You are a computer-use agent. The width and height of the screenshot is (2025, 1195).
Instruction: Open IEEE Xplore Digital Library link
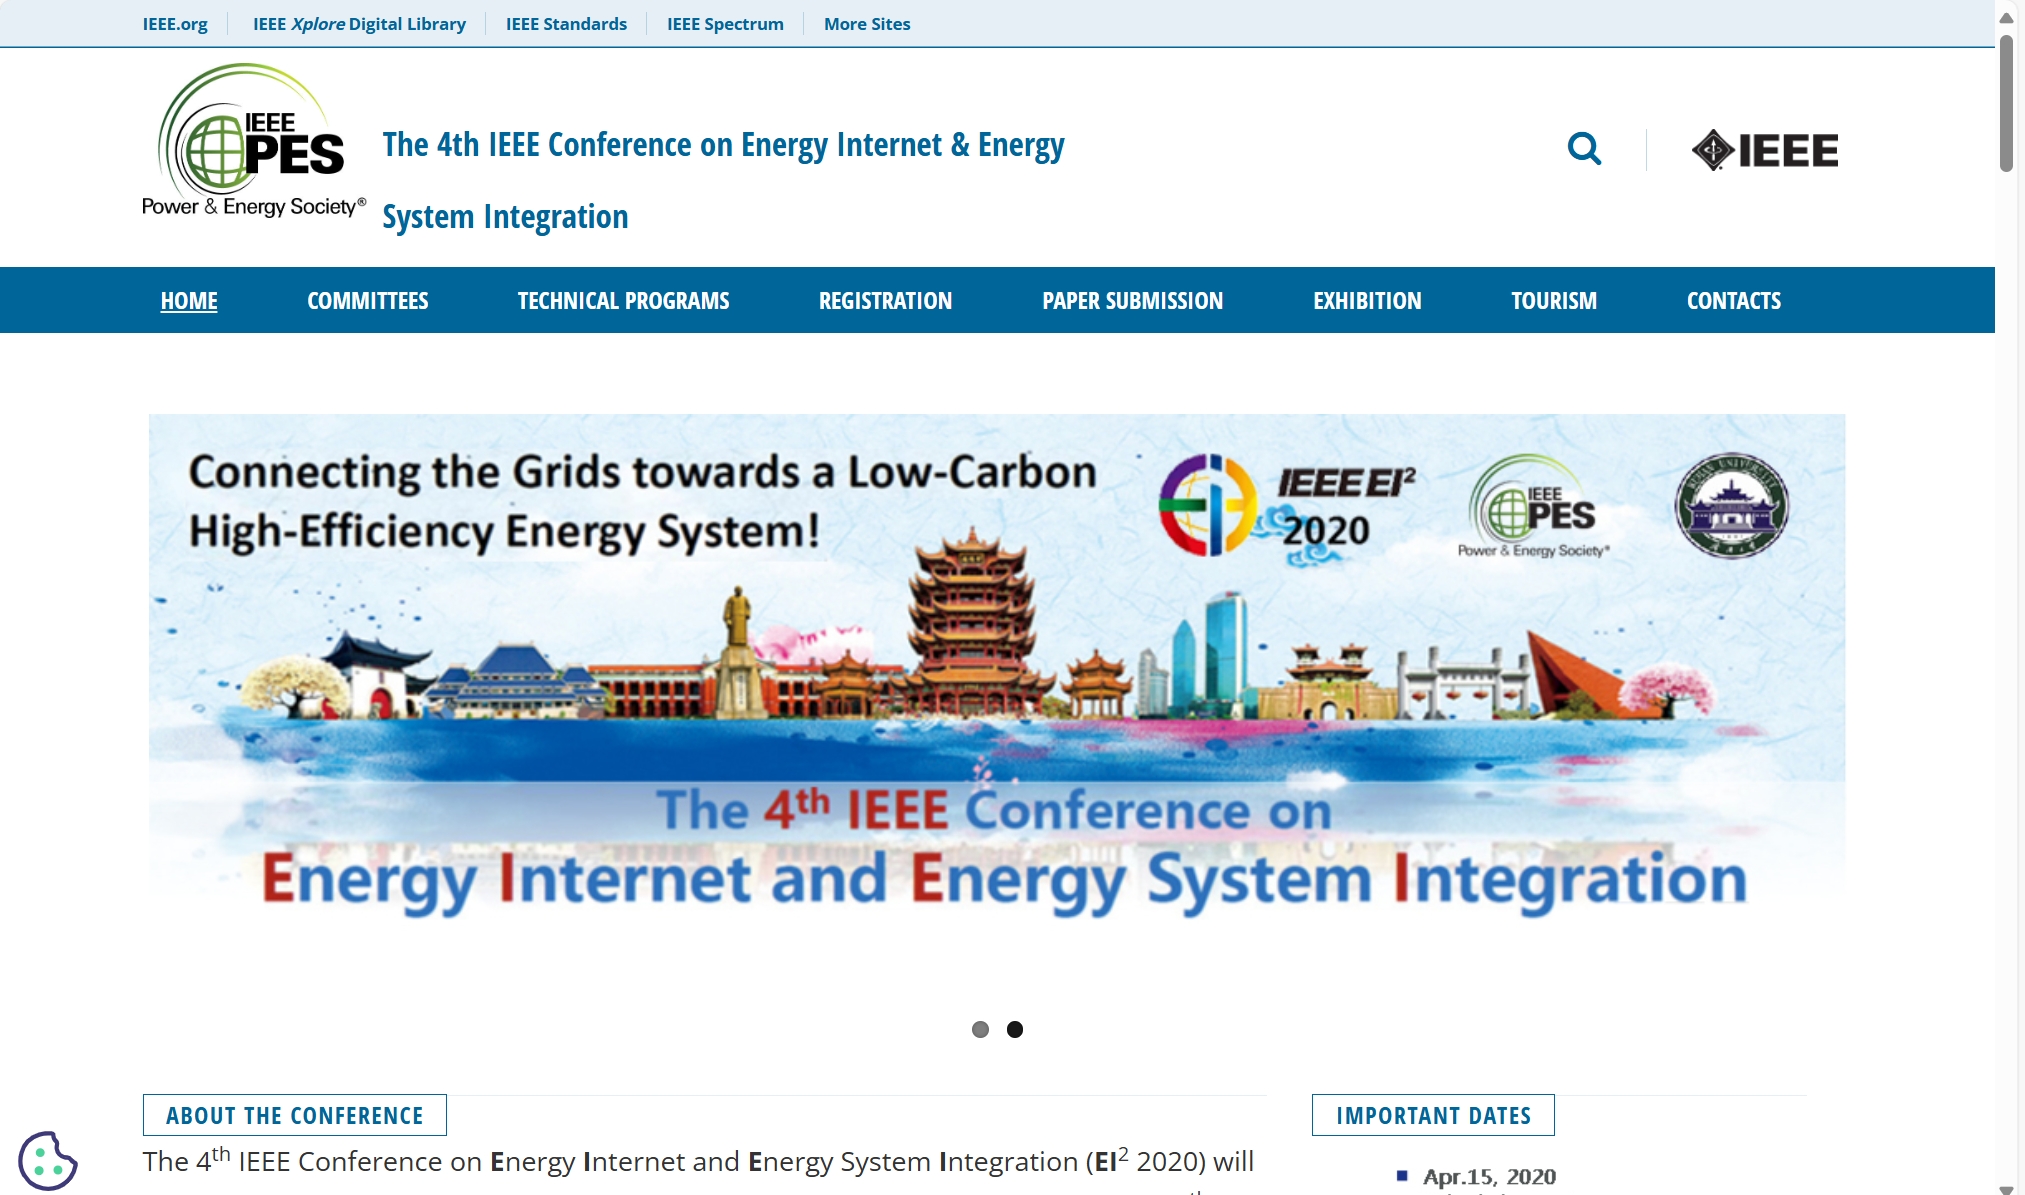[359, 24]
